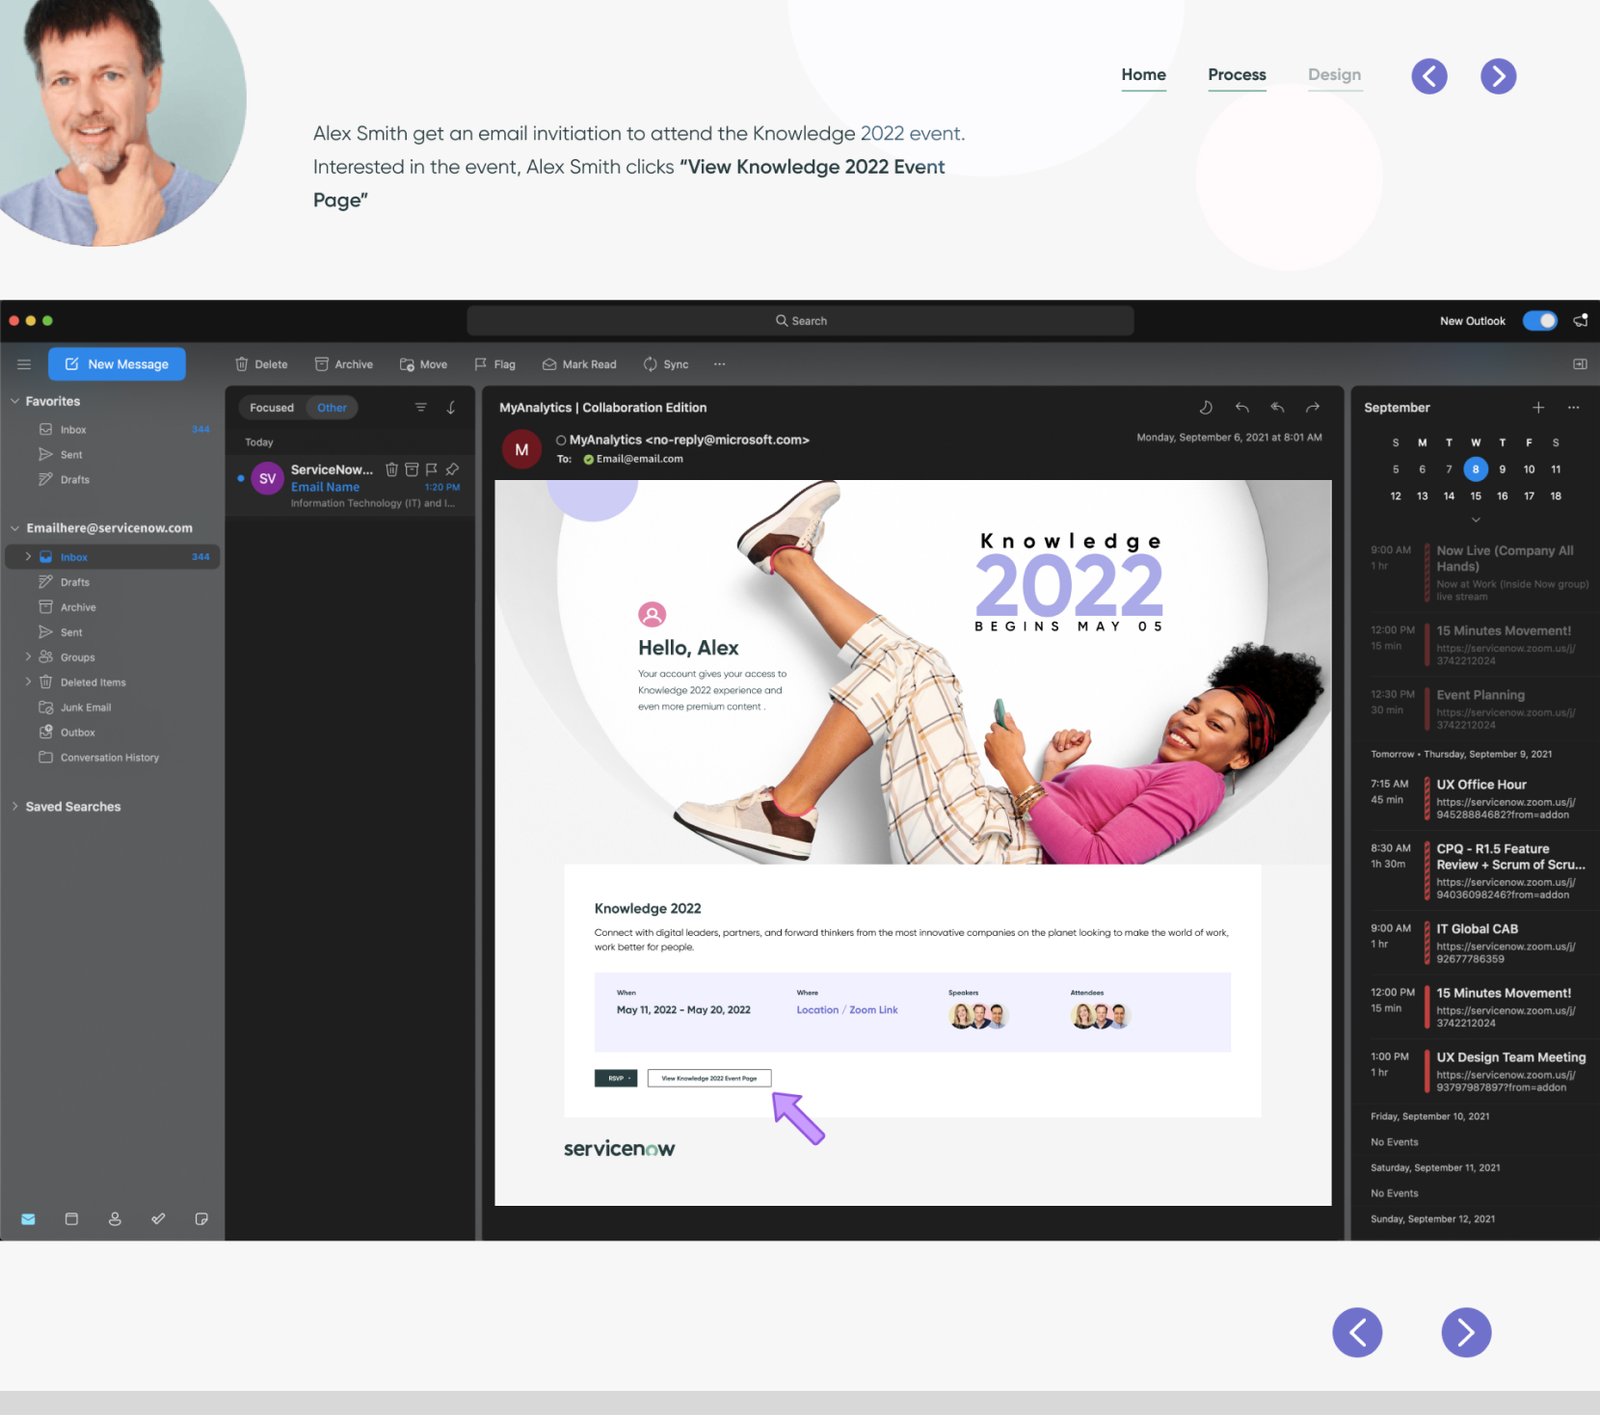Change sort order with the arrow icon
The image size is (1600, 1416).
point(451,407)
